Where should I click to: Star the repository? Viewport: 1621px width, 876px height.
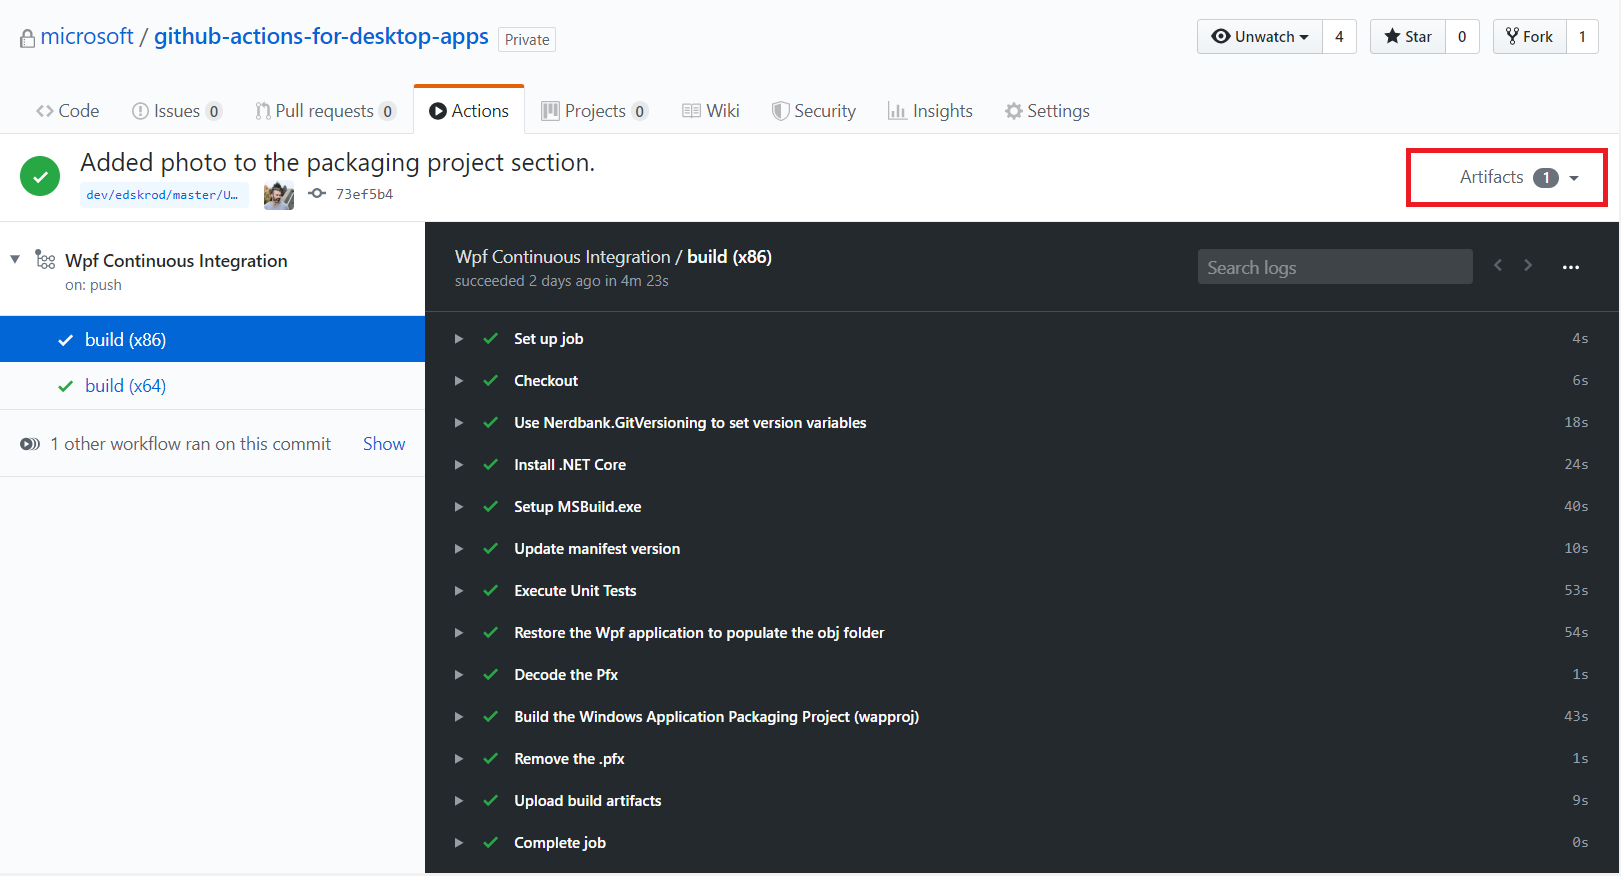click(x=1408, y=37)
